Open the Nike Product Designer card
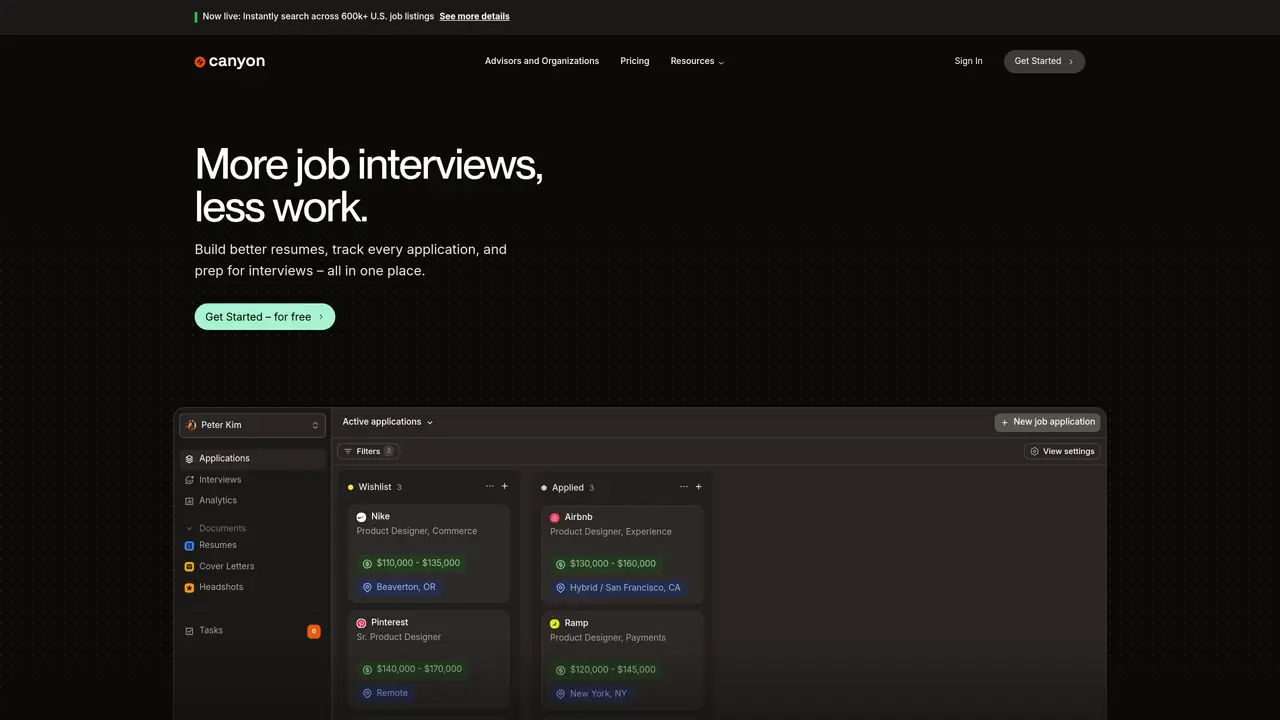Image resolution: width=1280 pixels, height=720 pixels. coord(429,554)
